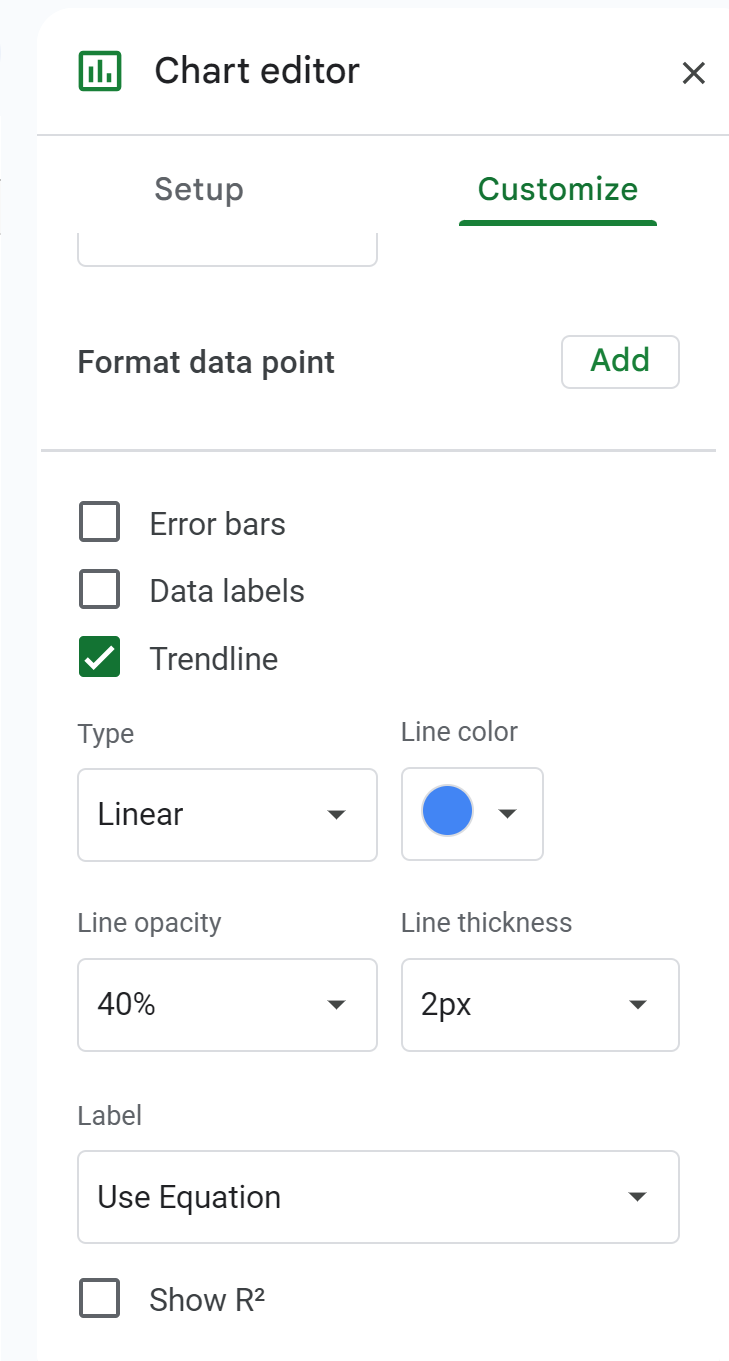The width and height of the screenshot is (729, 1361).
Task: Disable the Trendline option
Action: (99, 658)
